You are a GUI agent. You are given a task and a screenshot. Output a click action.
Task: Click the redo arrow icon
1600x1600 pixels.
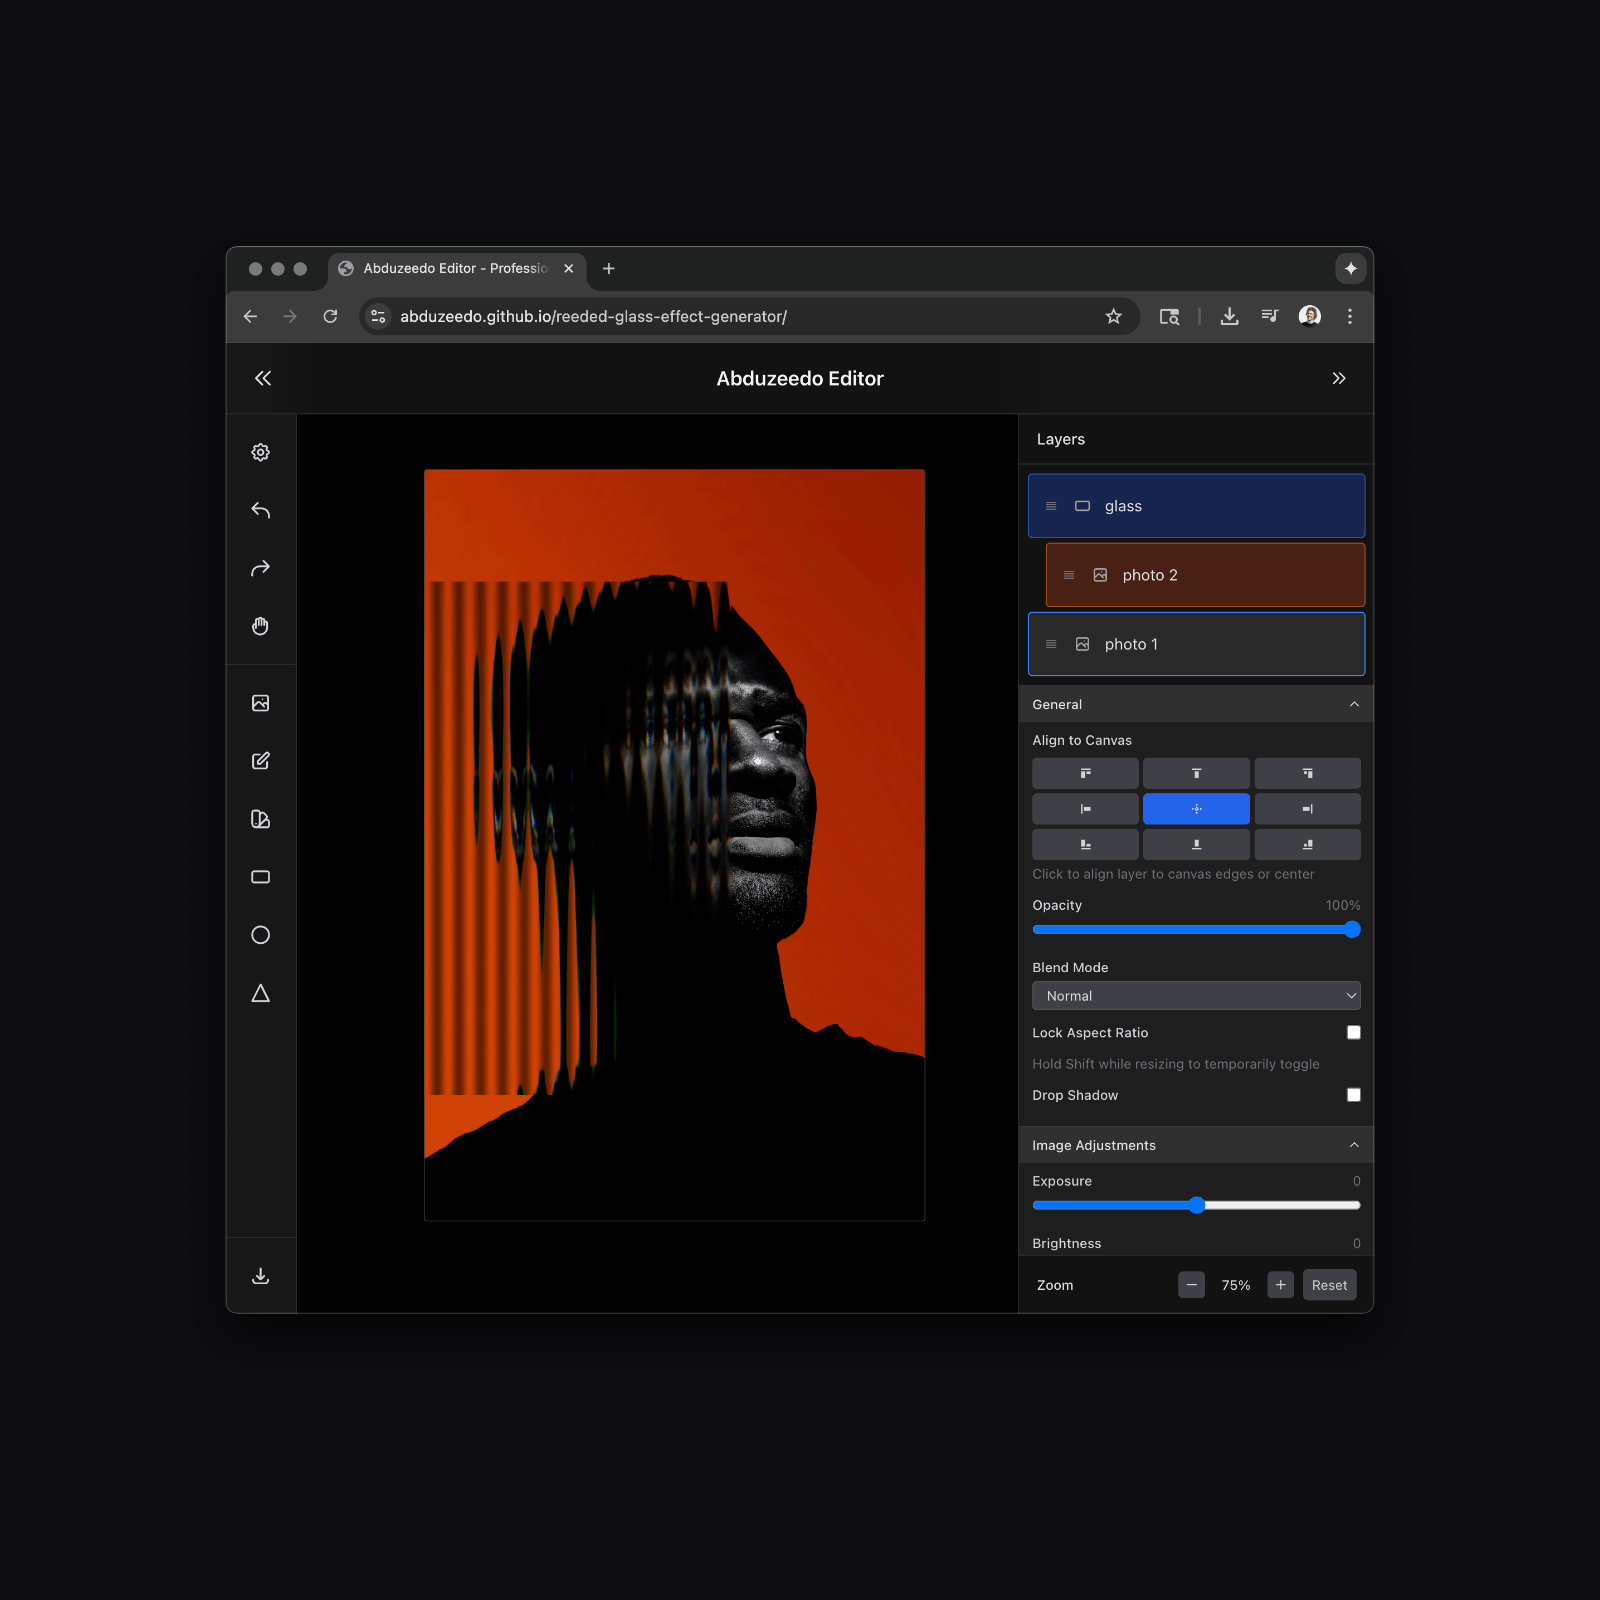(260, 569)
